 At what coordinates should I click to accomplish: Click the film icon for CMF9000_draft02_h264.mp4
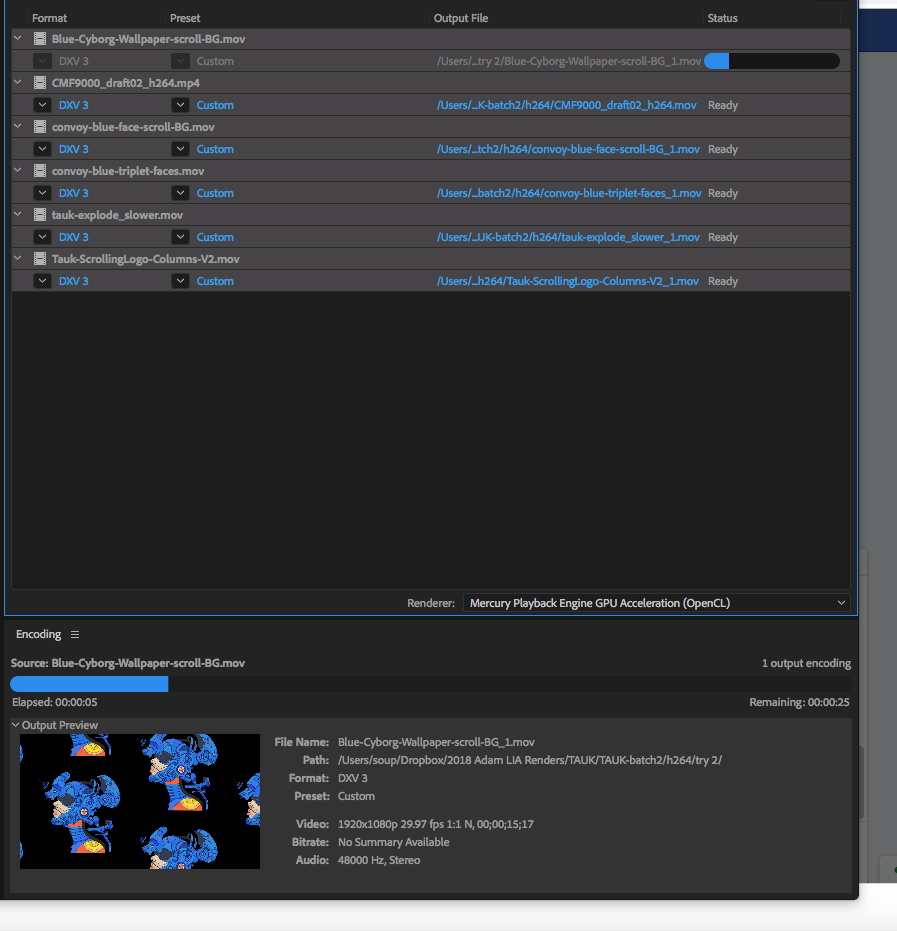40,83
